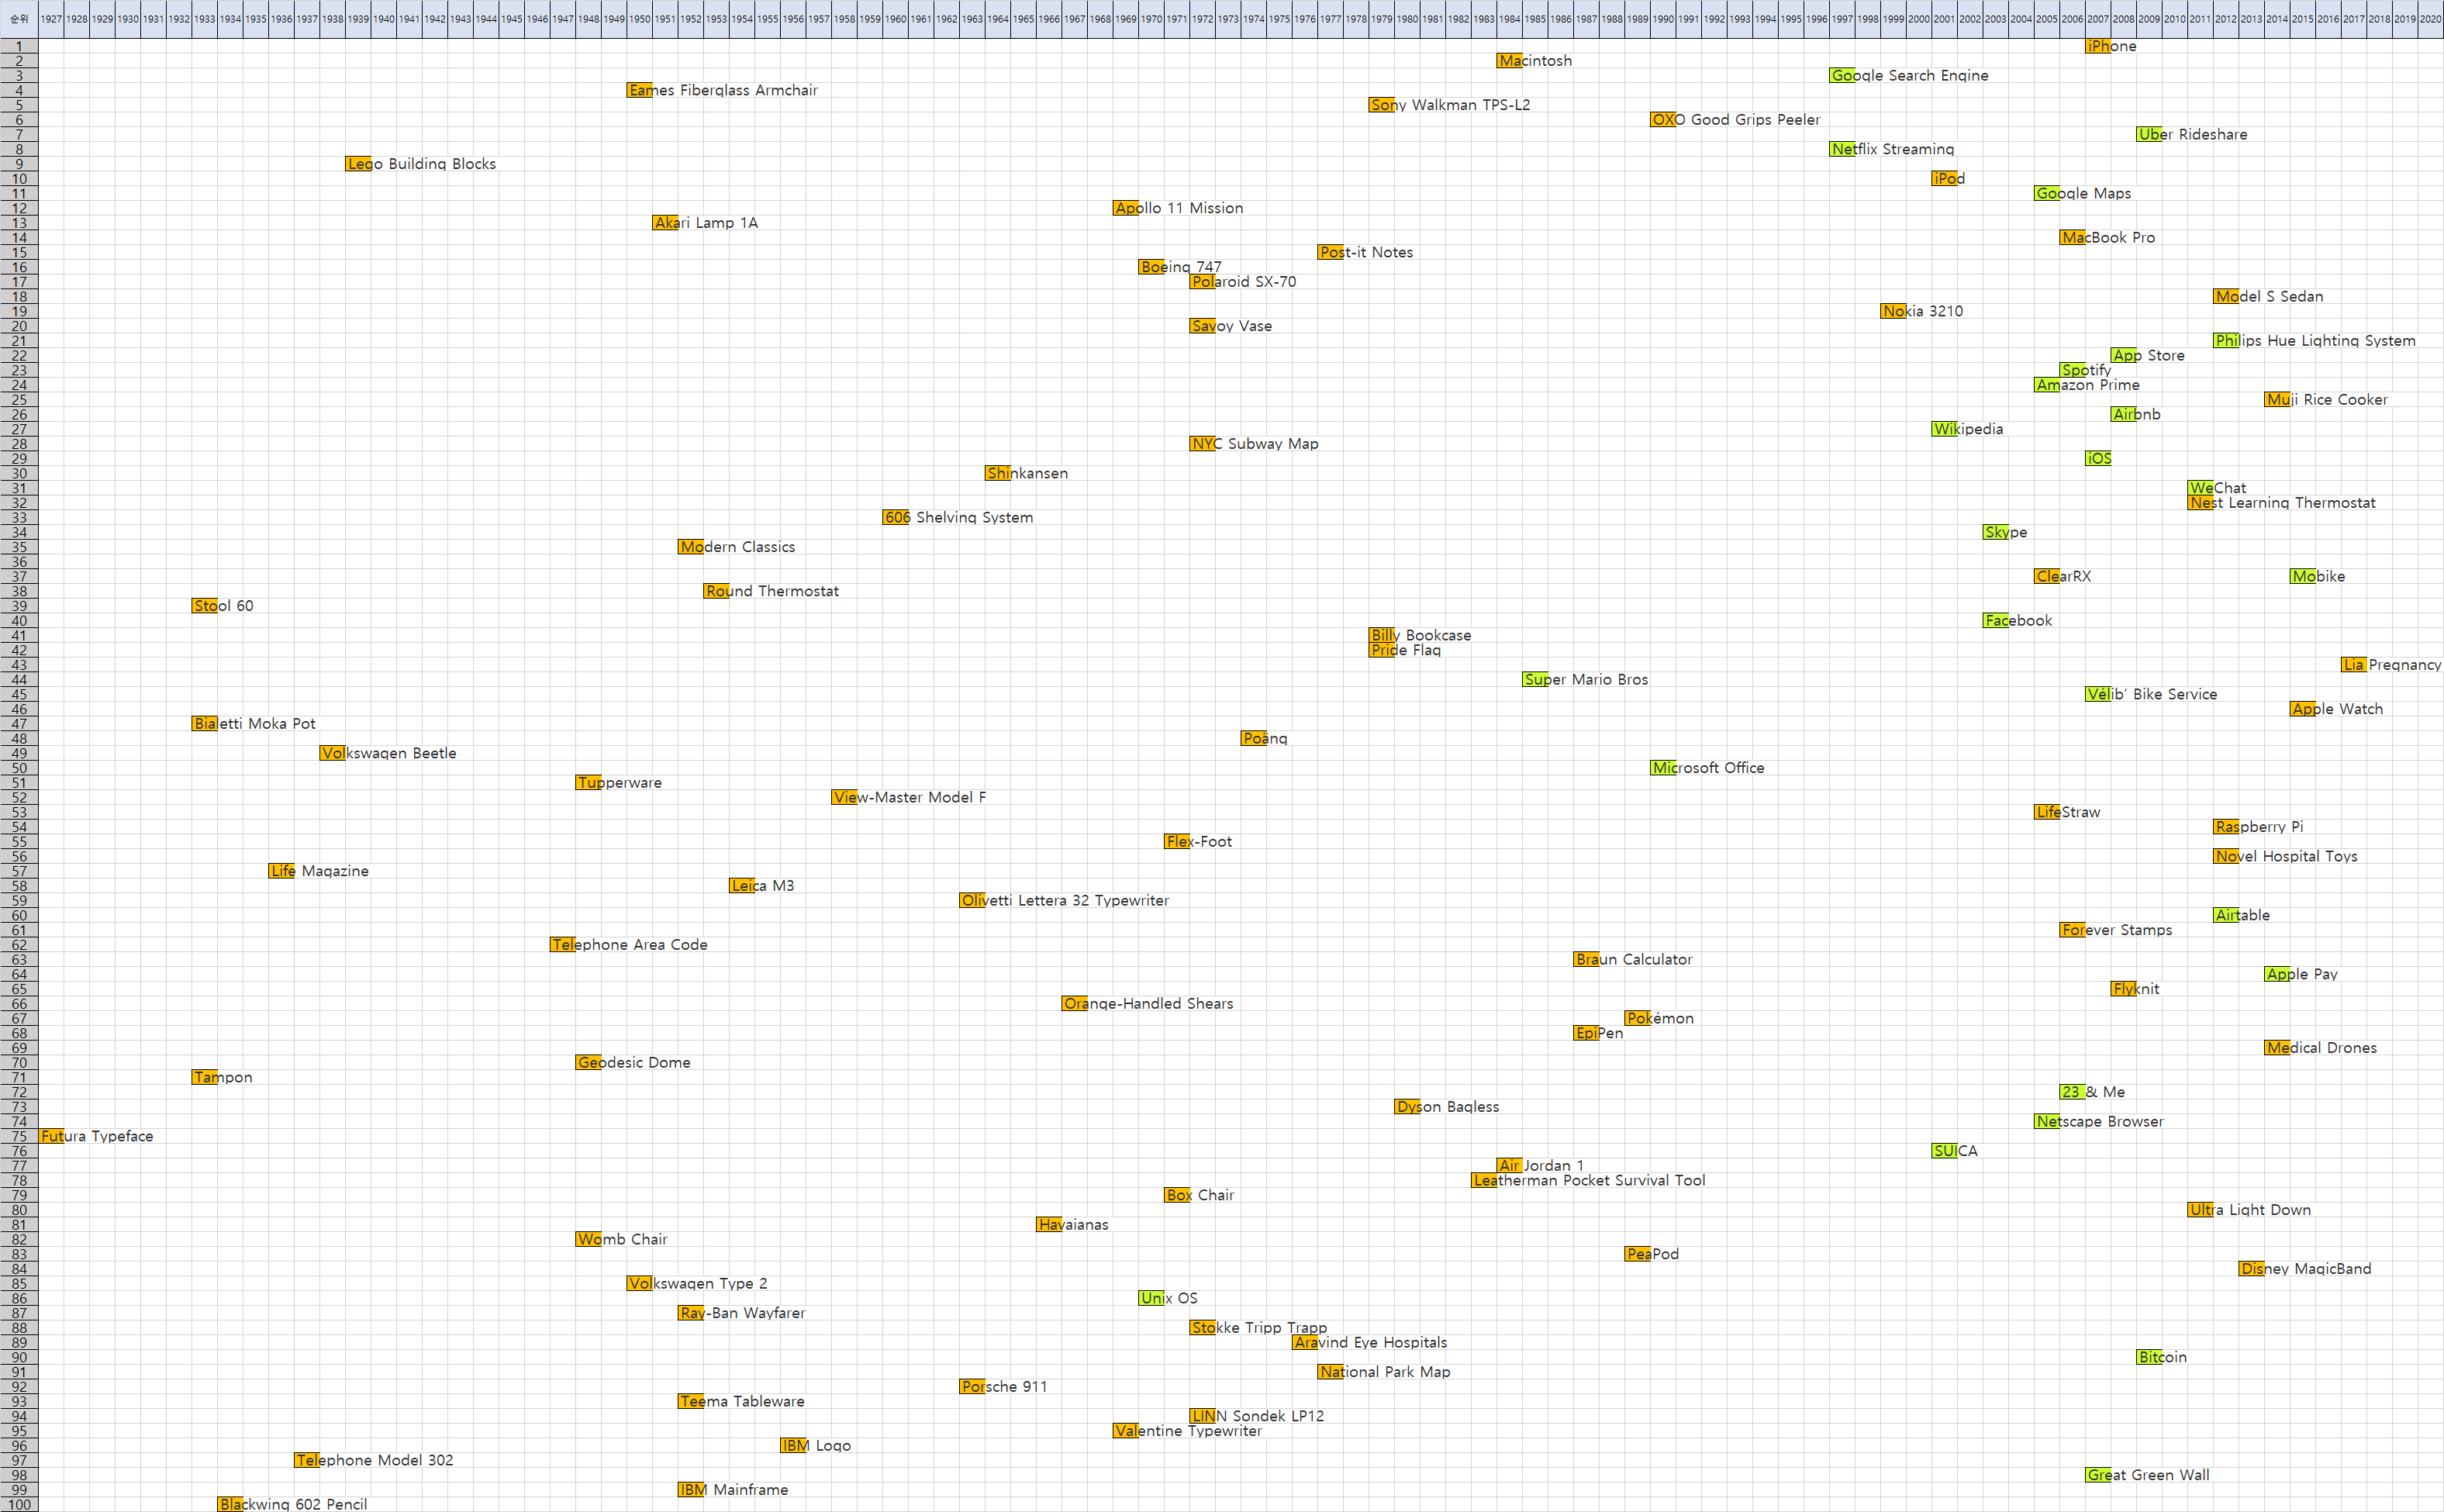Select the green Google Search Engine cell
Screen dimensions: 2444x1512
[x=1842, y=76]
